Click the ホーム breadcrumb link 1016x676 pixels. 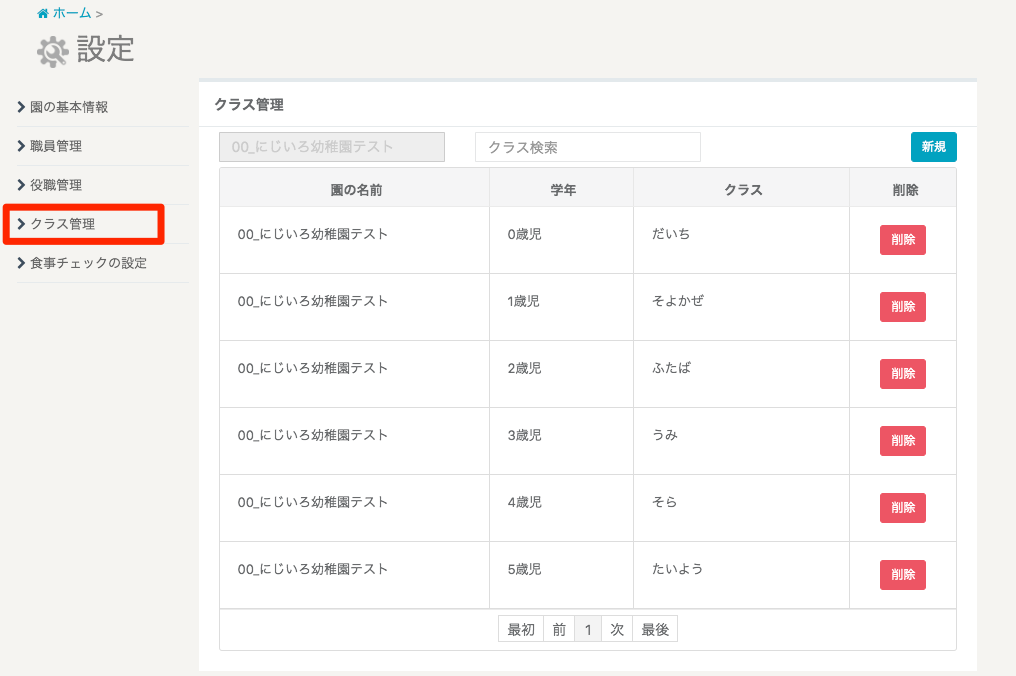click(71, 13)
